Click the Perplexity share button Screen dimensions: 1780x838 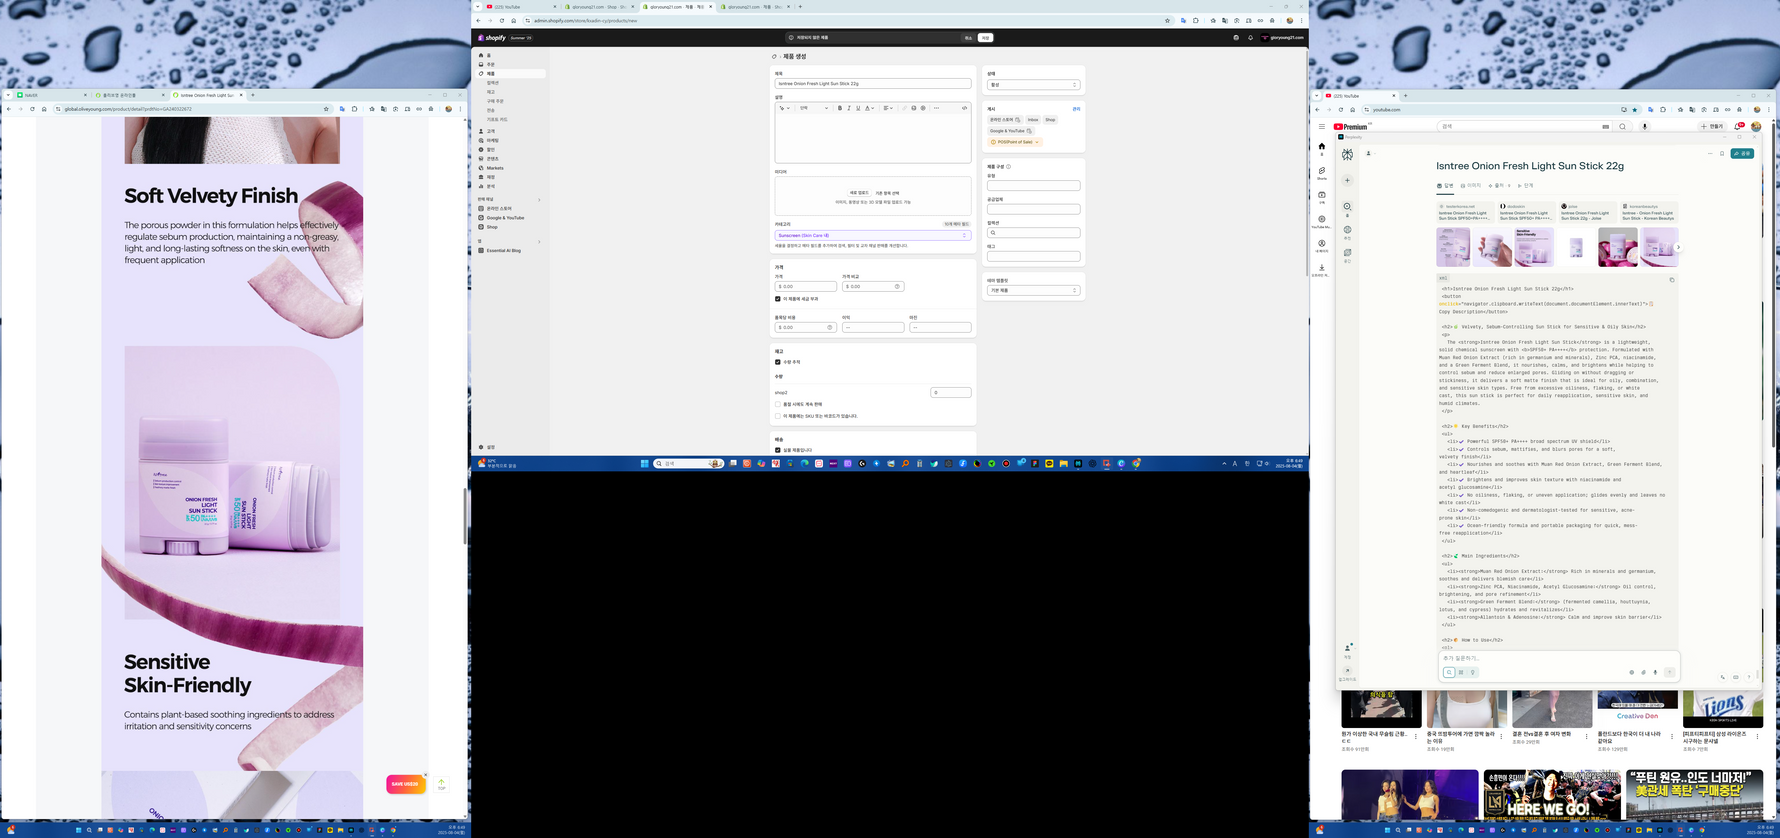pos(1743,154)
